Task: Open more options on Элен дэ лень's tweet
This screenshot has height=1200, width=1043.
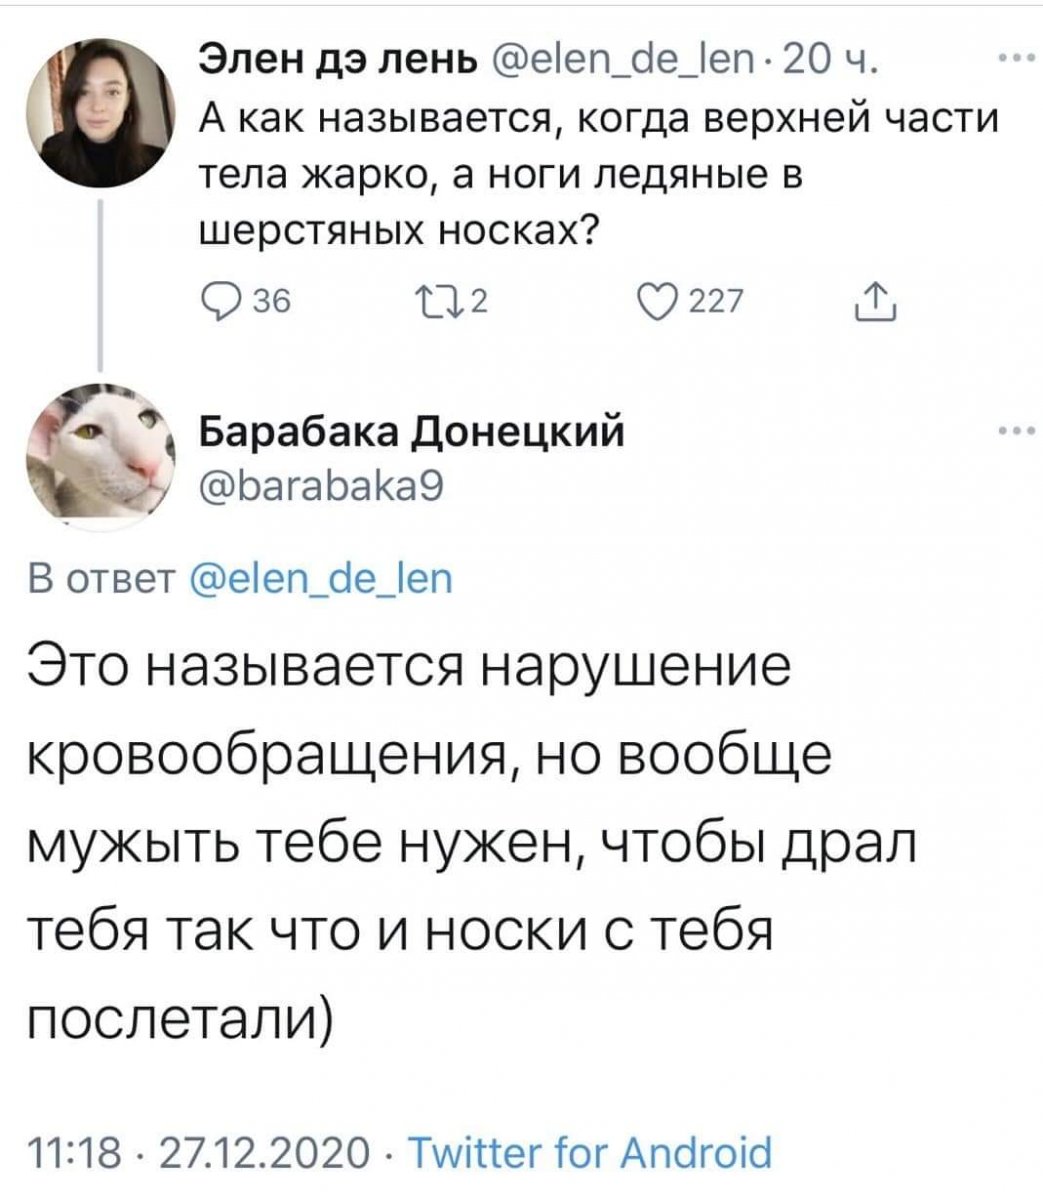Action: (1014, 59)
